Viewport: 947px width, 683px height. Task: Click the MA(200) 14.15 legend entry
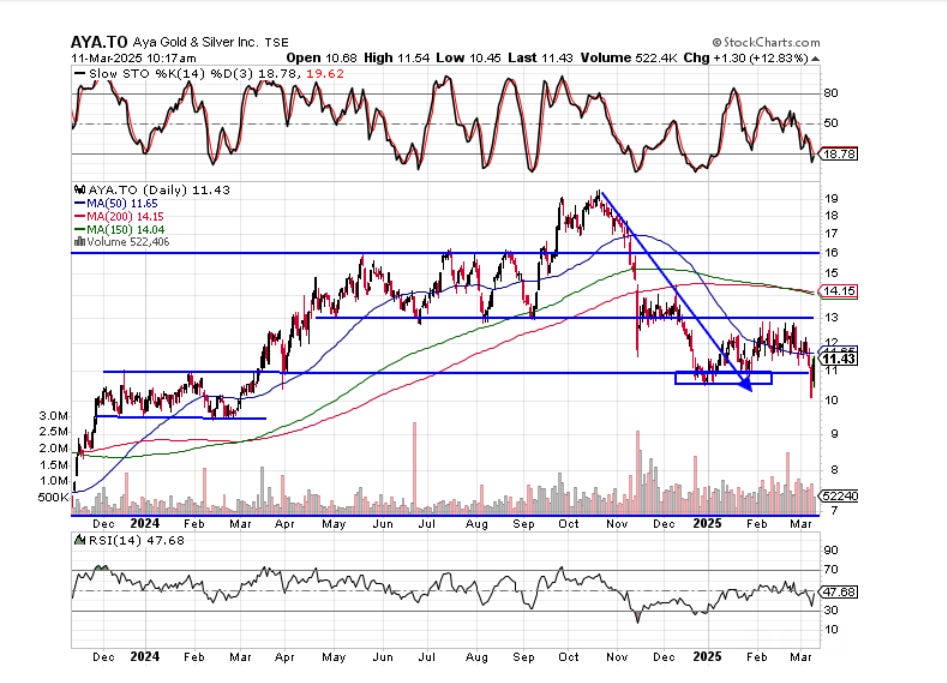click(x=125, y=216)
